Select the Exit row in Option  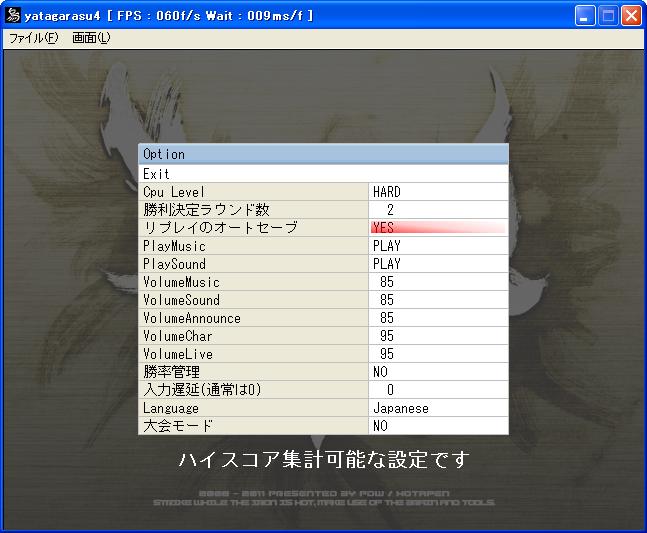[323, 174]
